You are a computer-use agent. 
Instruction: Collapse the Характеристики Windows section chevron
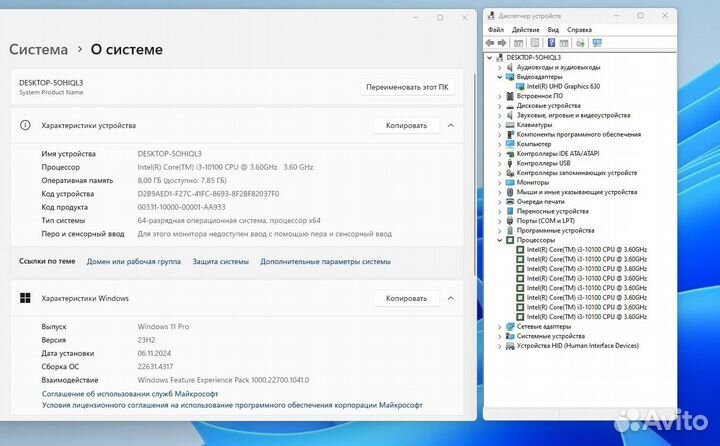451,298
